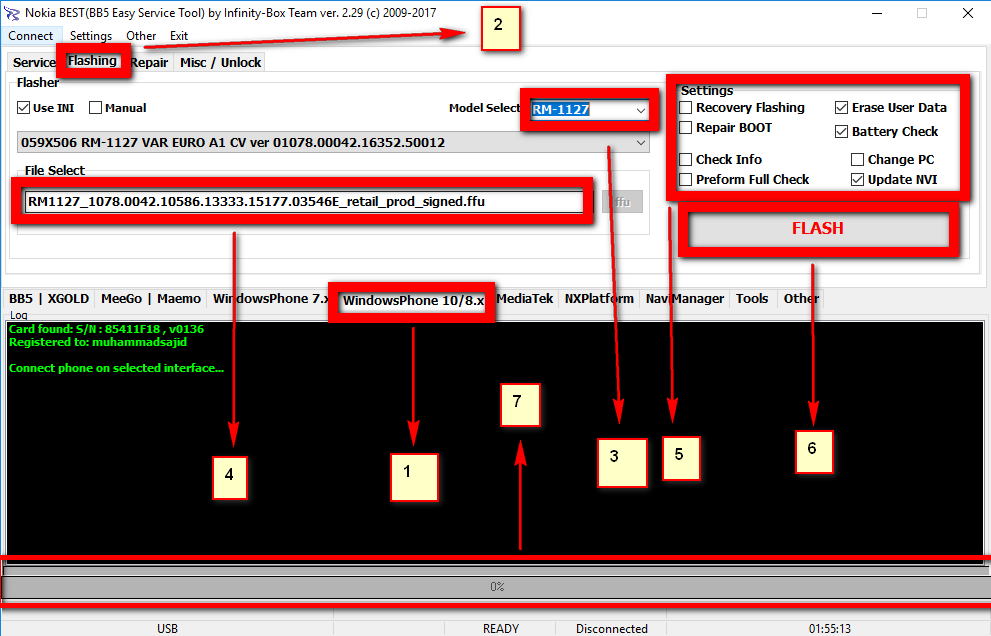
Task: Select the BB5 | XGOLD platform tab
Action: (x=49, y=298)
